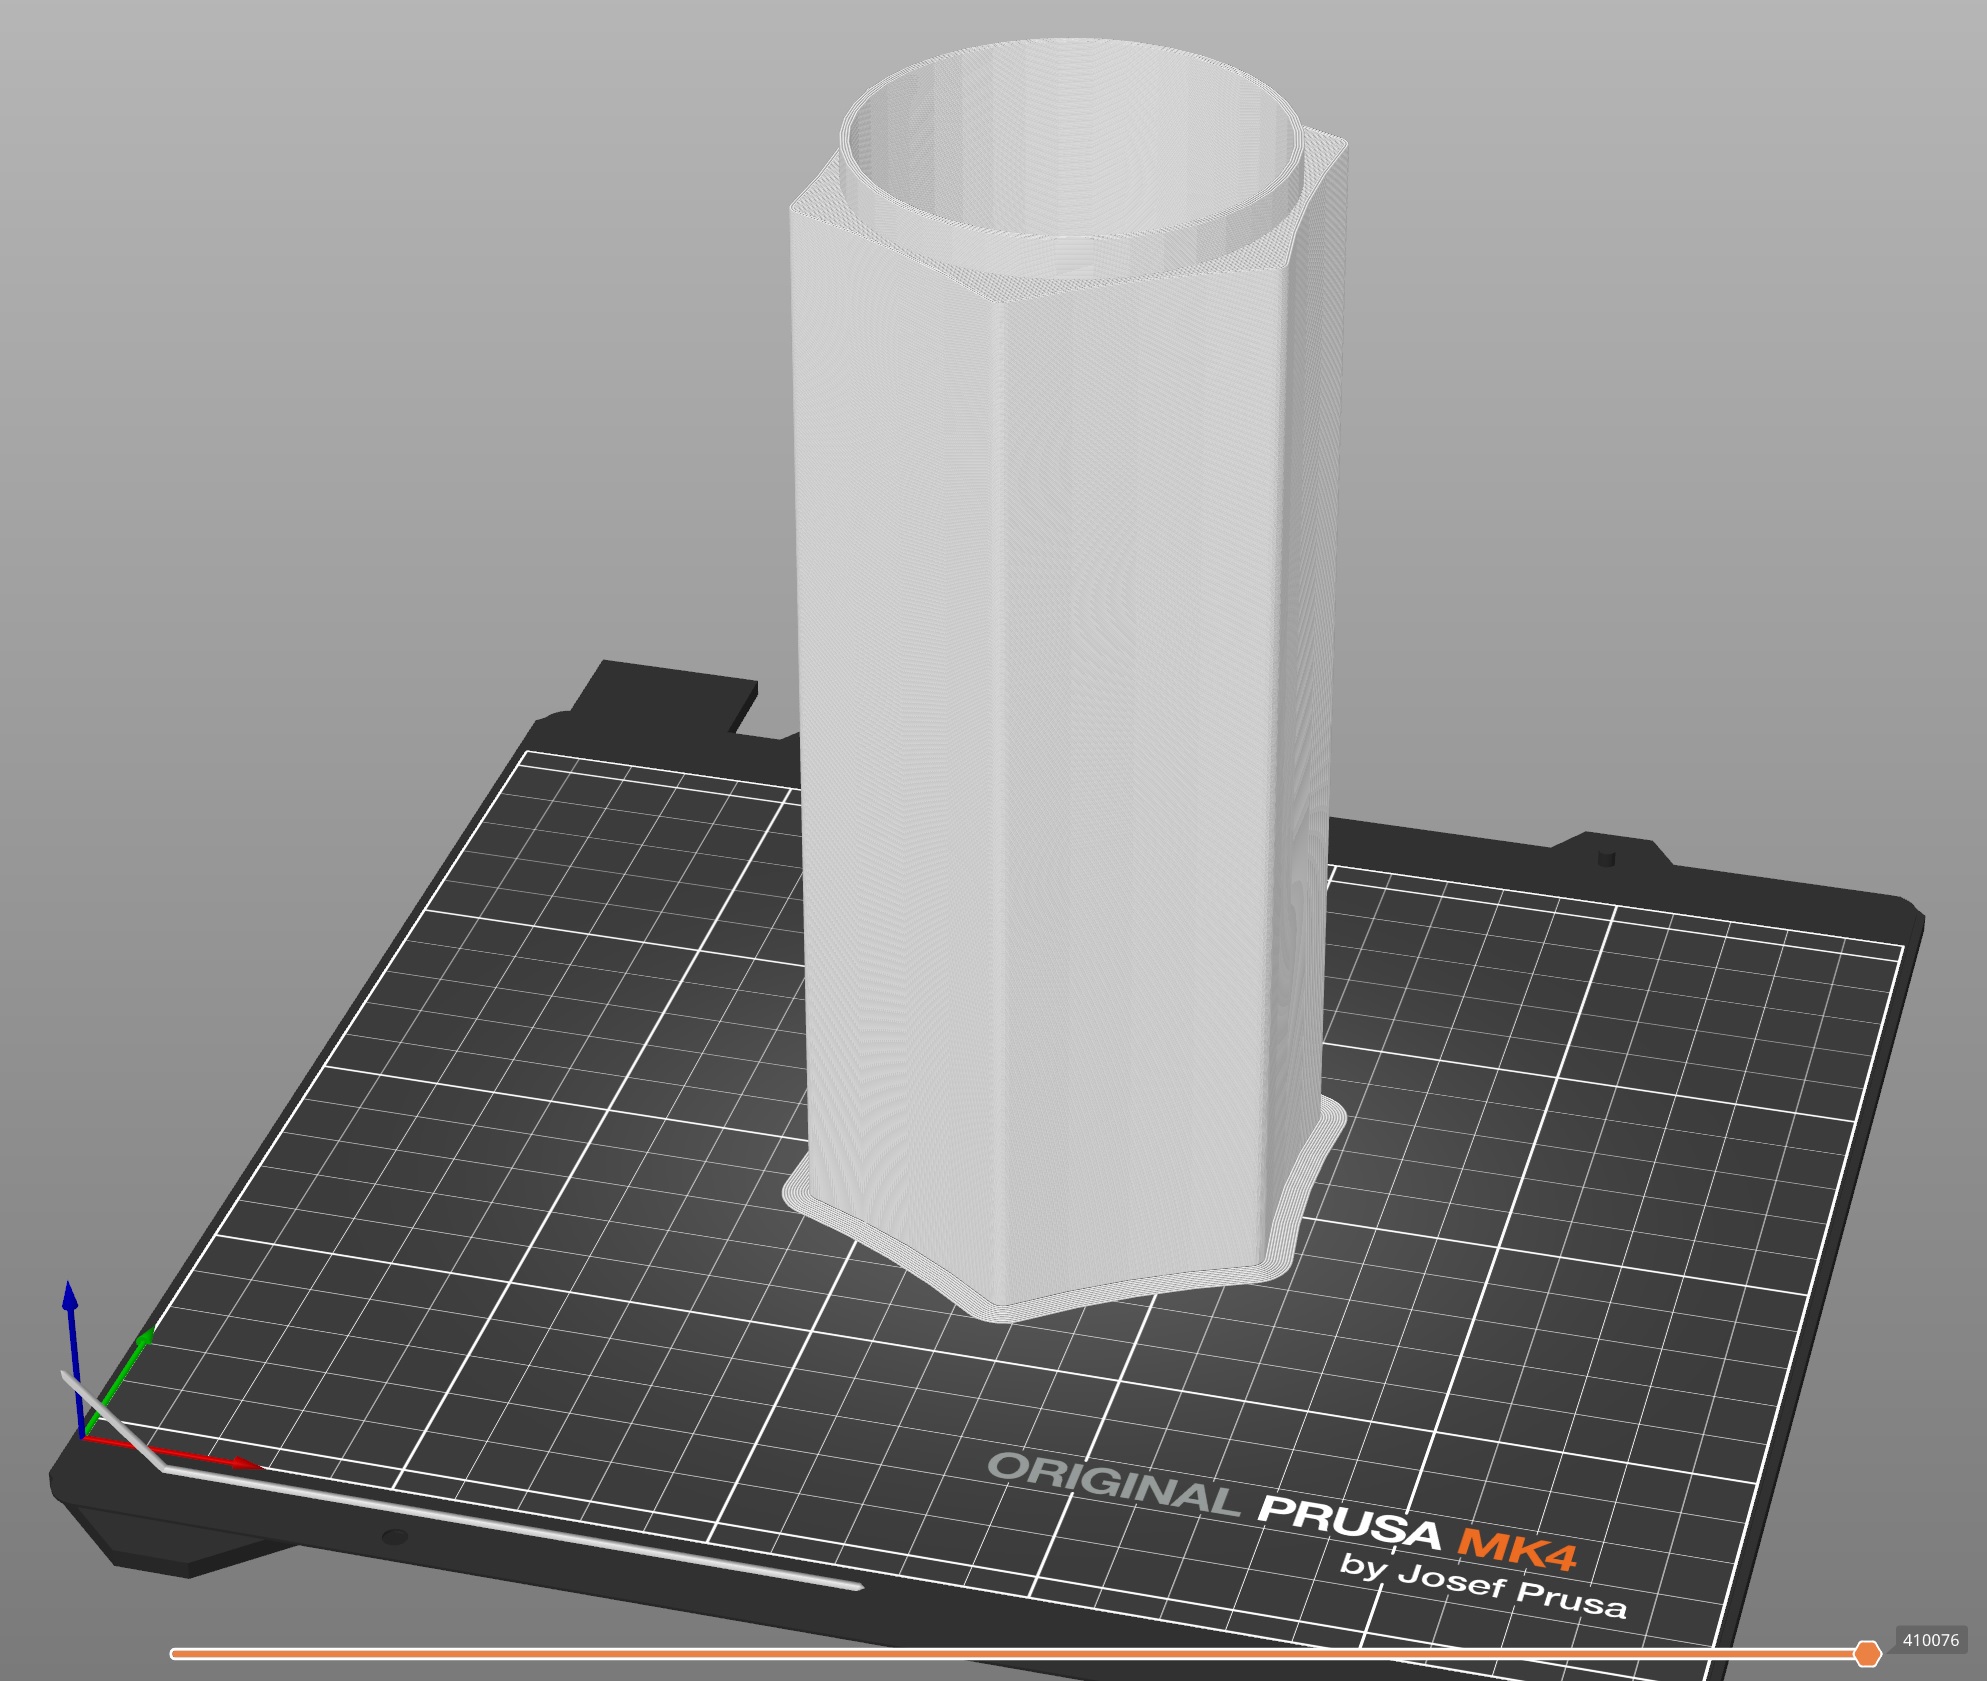Click the blue Z axis arrow
The image size is (1987, 1681).
(x=70, y=1358)
